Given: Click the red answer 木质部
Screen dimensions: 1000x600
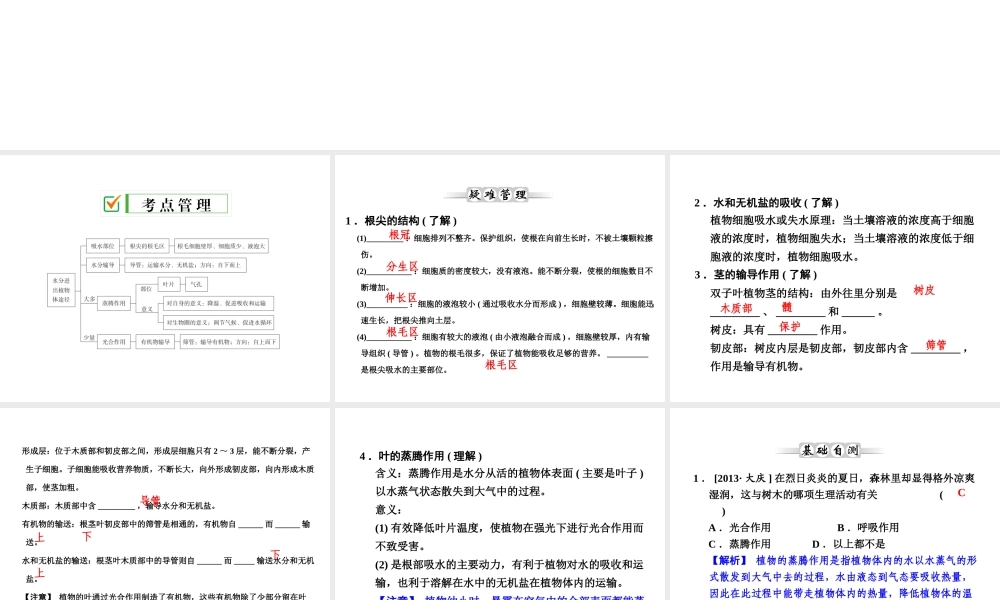Looking at the screenshot, I should (x=736, y=308).
